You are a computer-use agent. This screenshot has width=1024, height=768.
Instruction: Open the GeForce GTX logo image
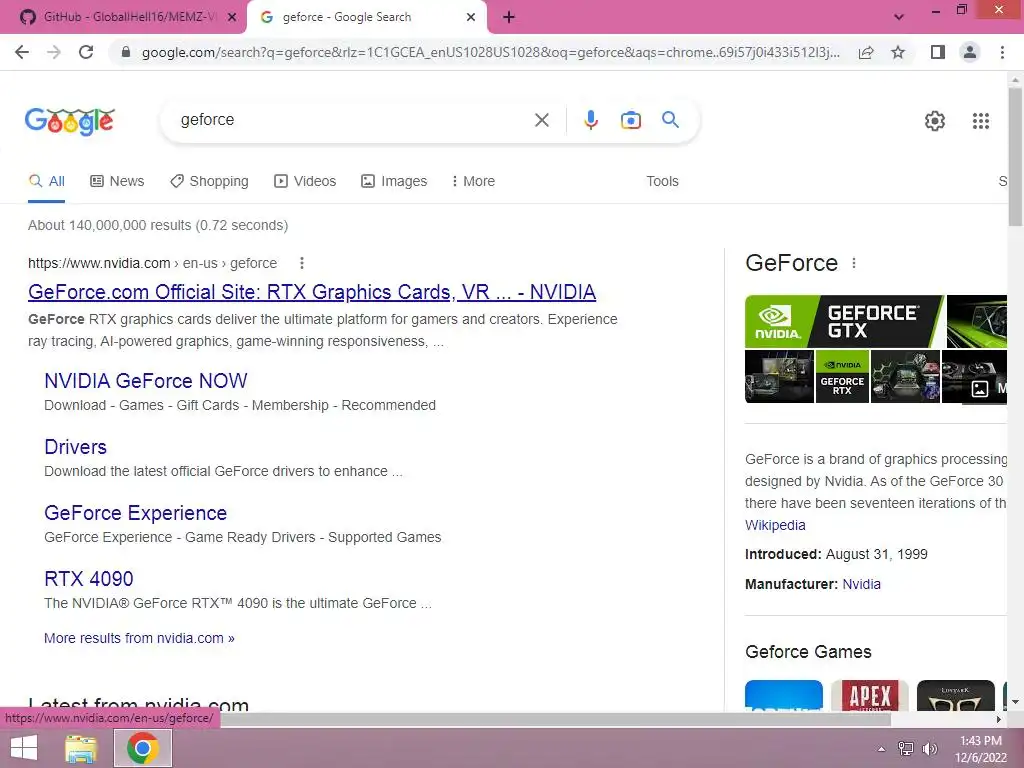tap(844, 321)
